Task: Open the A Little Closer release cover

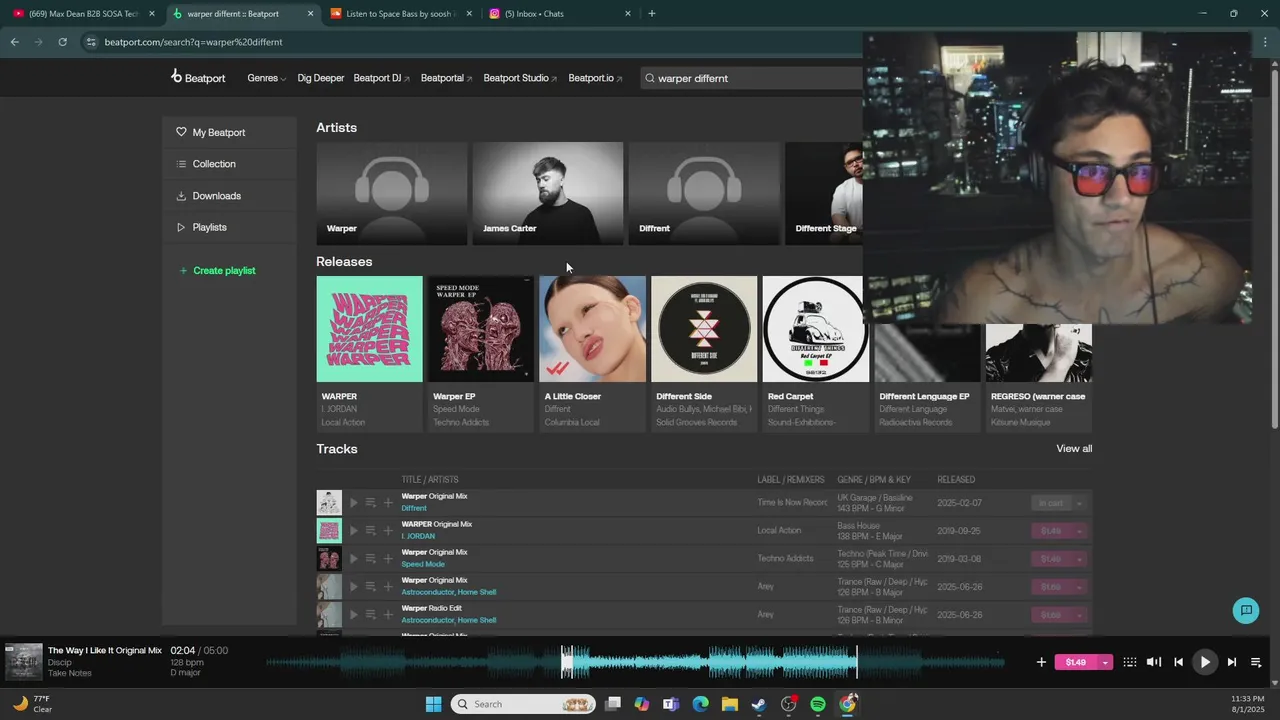Action: [592, 329]
